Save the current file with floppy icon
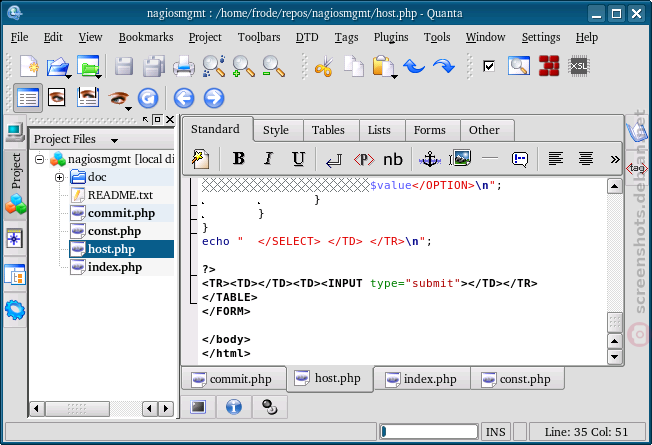The width and height of the screenshot is (652, 445). click(x=123, y=66)
